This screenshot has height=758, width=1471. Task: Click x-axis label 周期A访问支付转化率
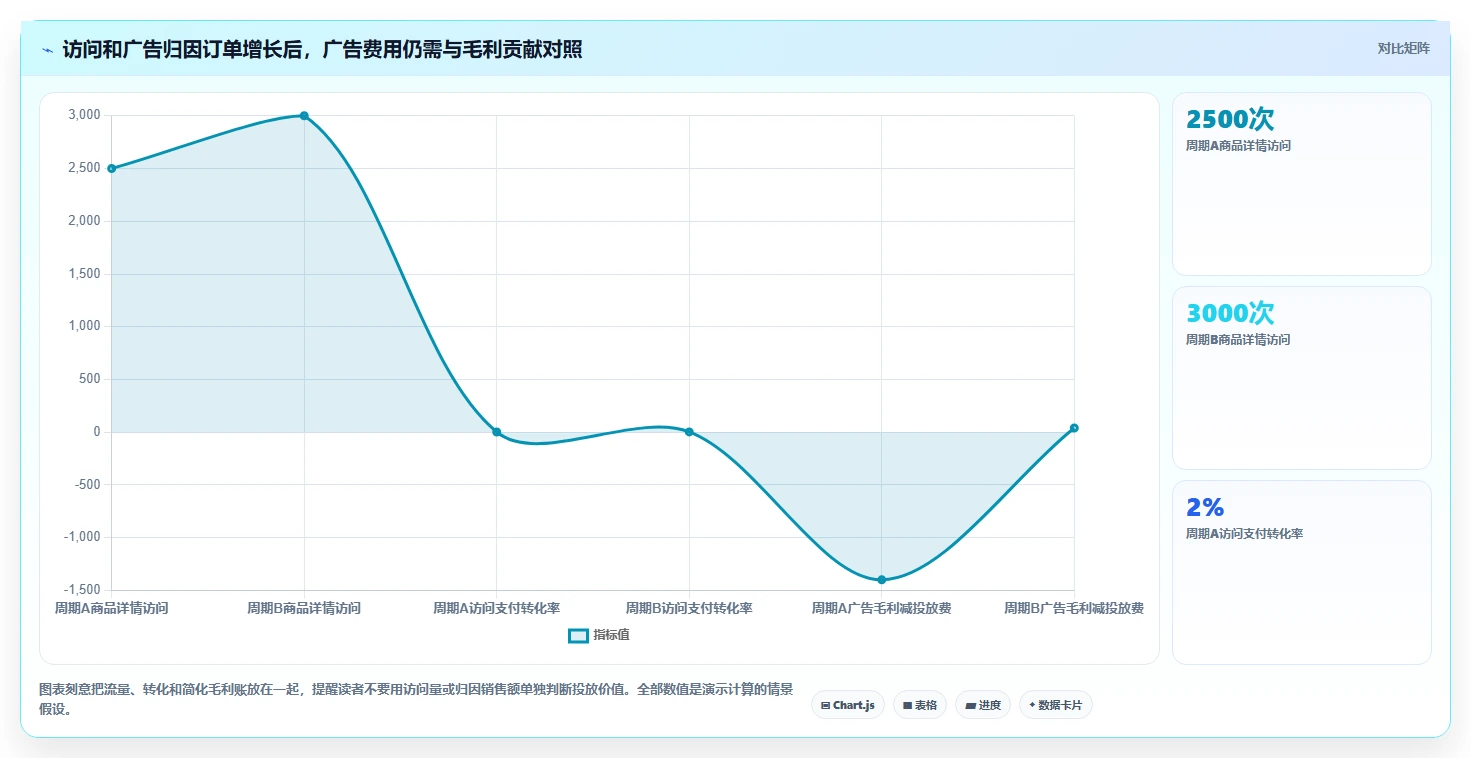496,608
